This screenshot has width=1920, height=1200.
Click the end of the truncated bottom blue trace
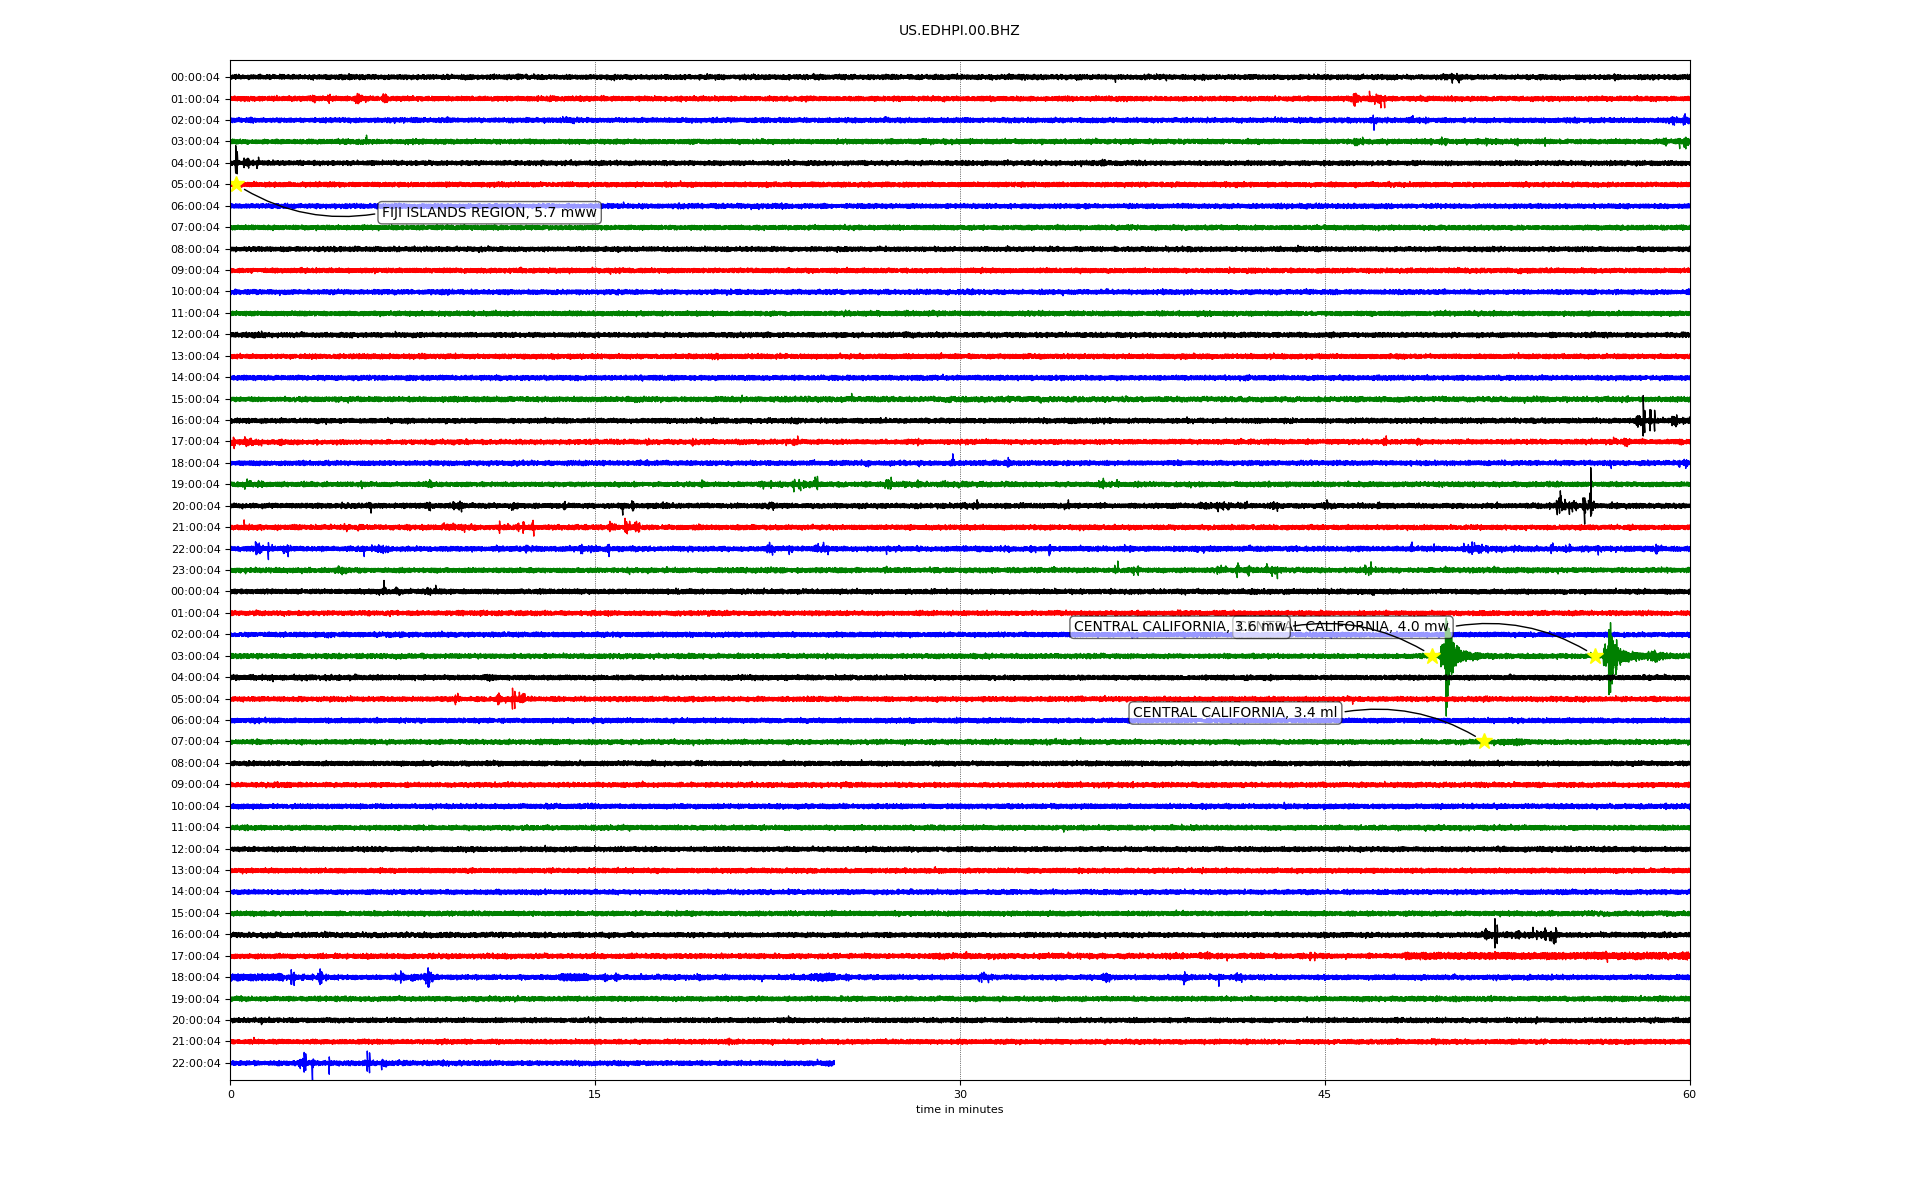pyautogui.click(x=832, y=1063)
